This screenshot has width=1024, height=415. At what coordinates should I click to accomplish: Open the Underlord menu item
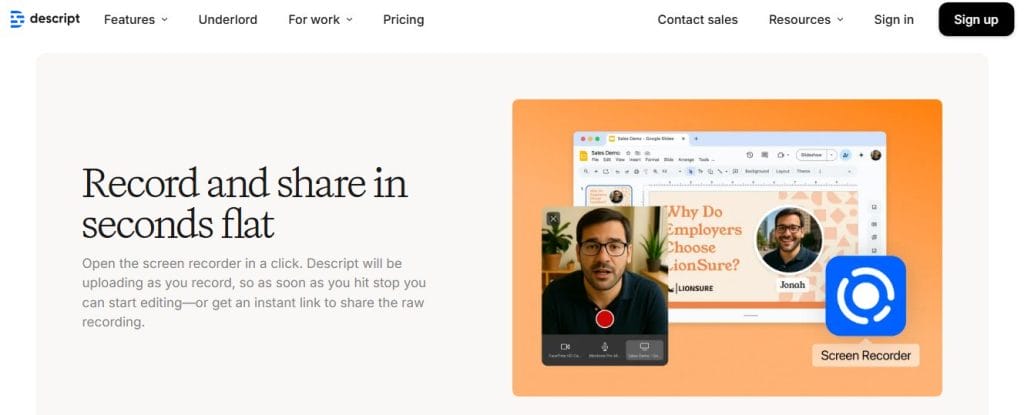tap(228, 20)
